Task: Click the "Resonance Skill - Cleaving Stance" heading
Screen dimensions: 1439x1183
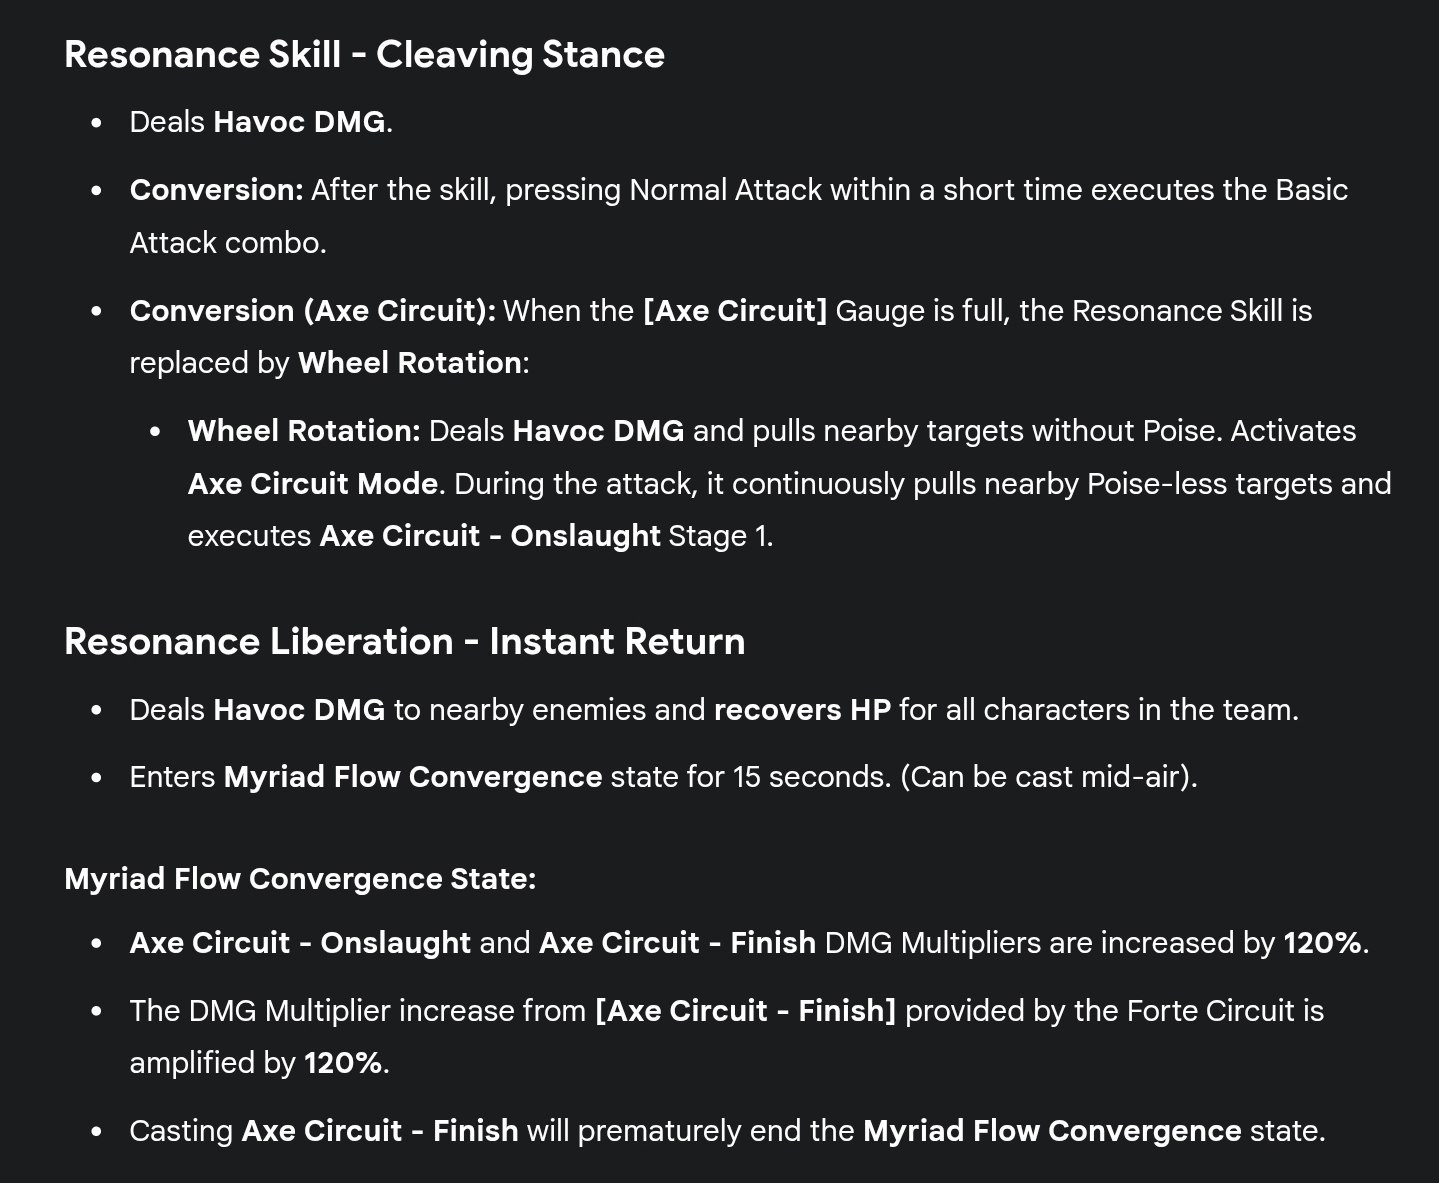Action: point(364,54)
